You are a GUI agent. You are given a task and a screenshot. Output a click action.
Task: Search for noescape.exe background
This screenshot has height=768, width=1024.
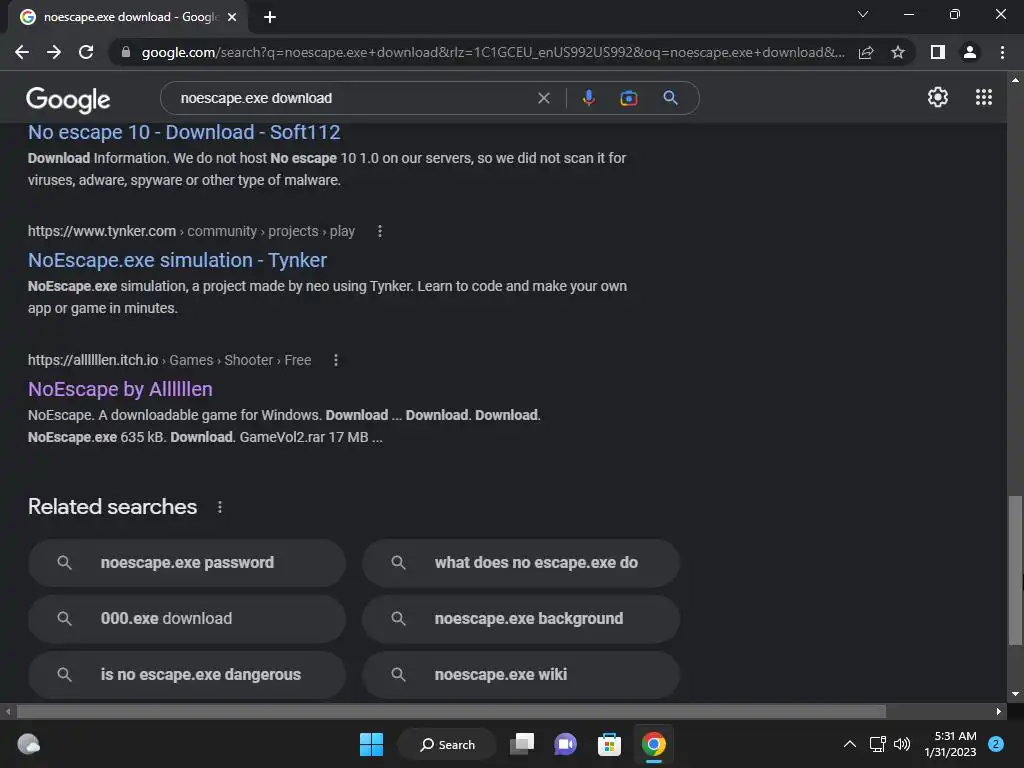(x=521, y=618)
